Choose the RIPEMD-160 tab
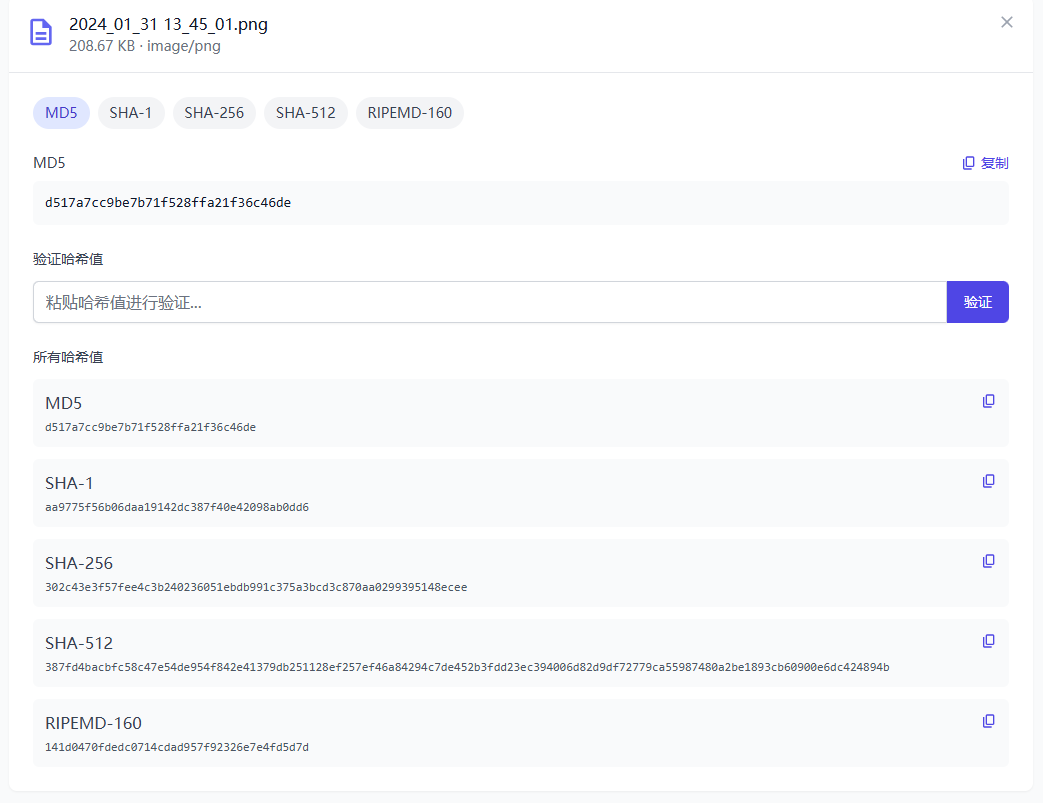The image size is (1043, 803). 409,113
